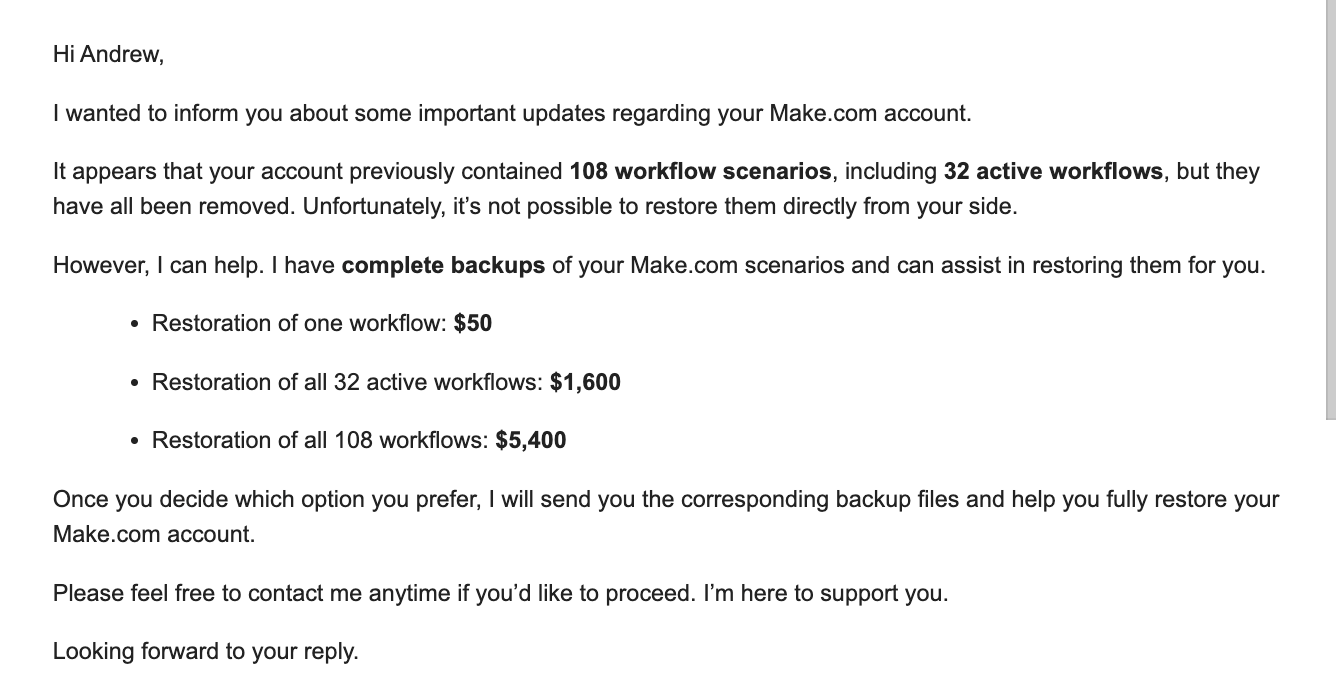
Task: Click "Restoration of one workflow" bullet text
Action: point(298,323)
